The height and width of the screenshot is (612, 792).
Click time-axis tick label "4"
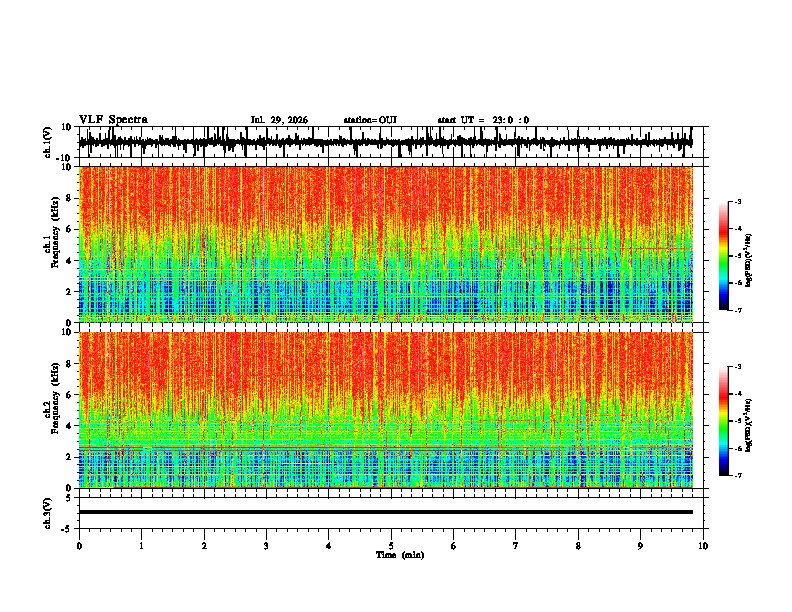point(329,546)
